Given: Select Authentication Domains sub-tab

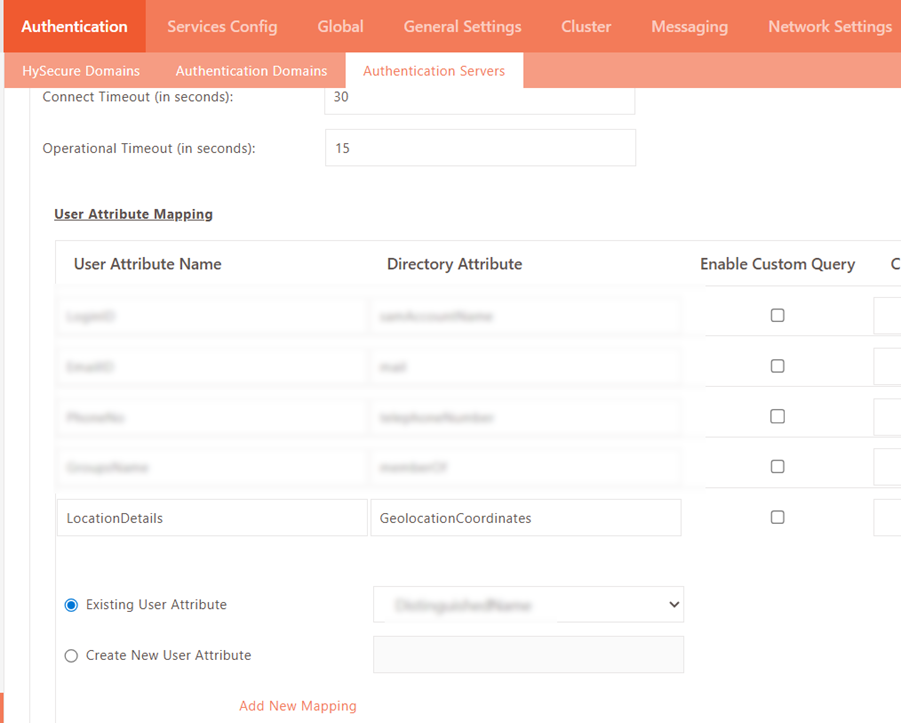Looking at the screenshot, I should (x=251, y=71).
